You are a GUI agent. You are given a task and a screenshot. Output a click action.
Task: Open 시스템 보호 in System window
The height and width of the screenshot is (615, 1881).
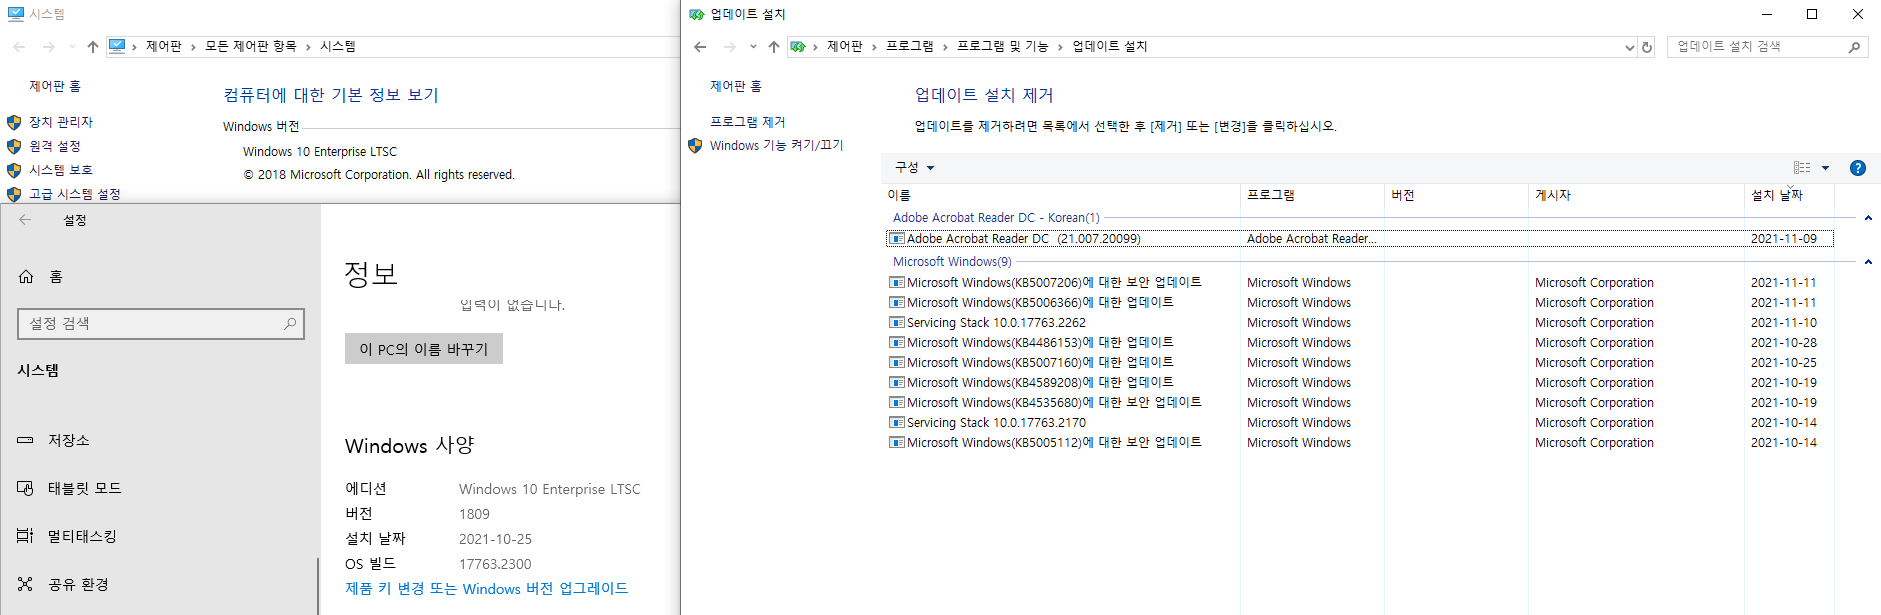(x=61, y=170)
